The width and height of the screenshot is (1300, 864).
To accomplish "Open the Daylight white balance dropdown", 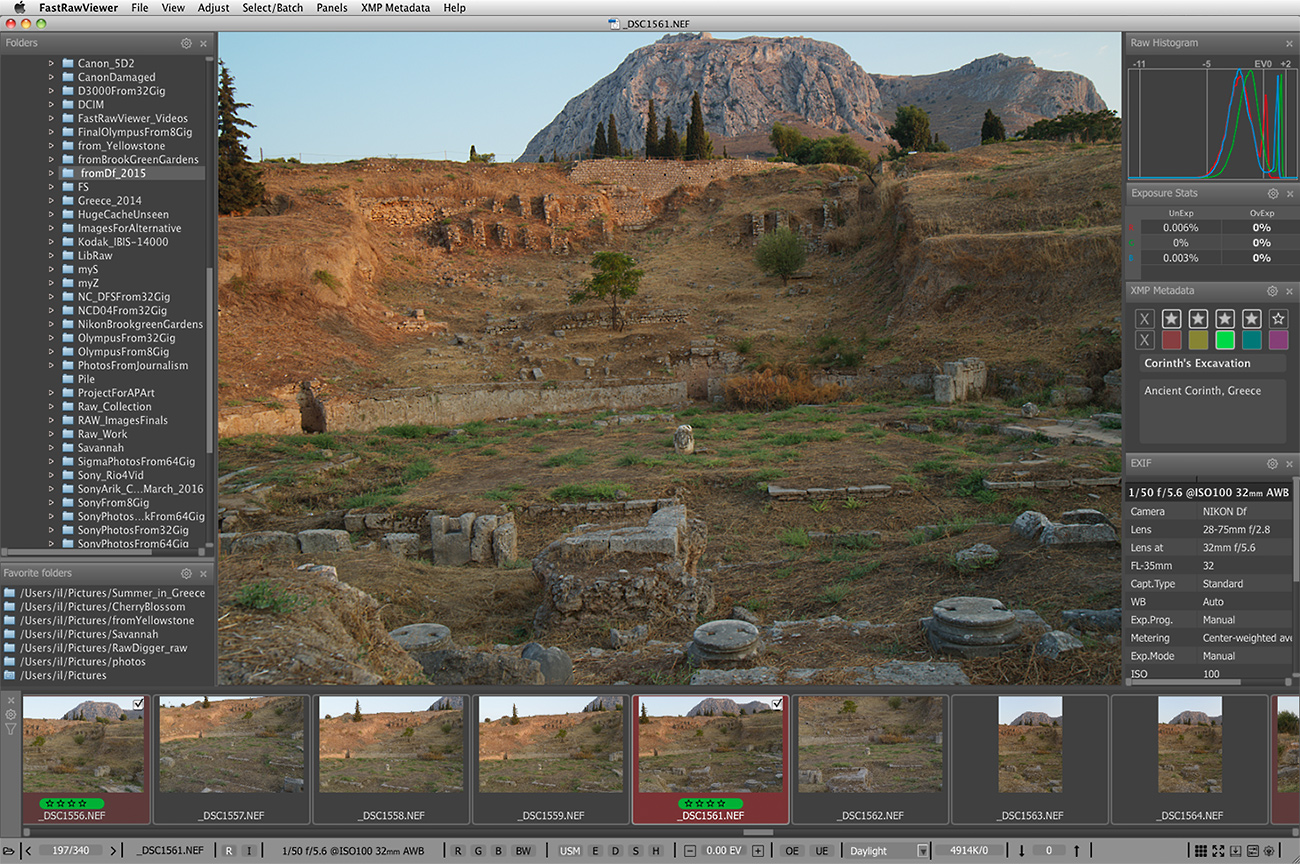I will pos(887,851).
